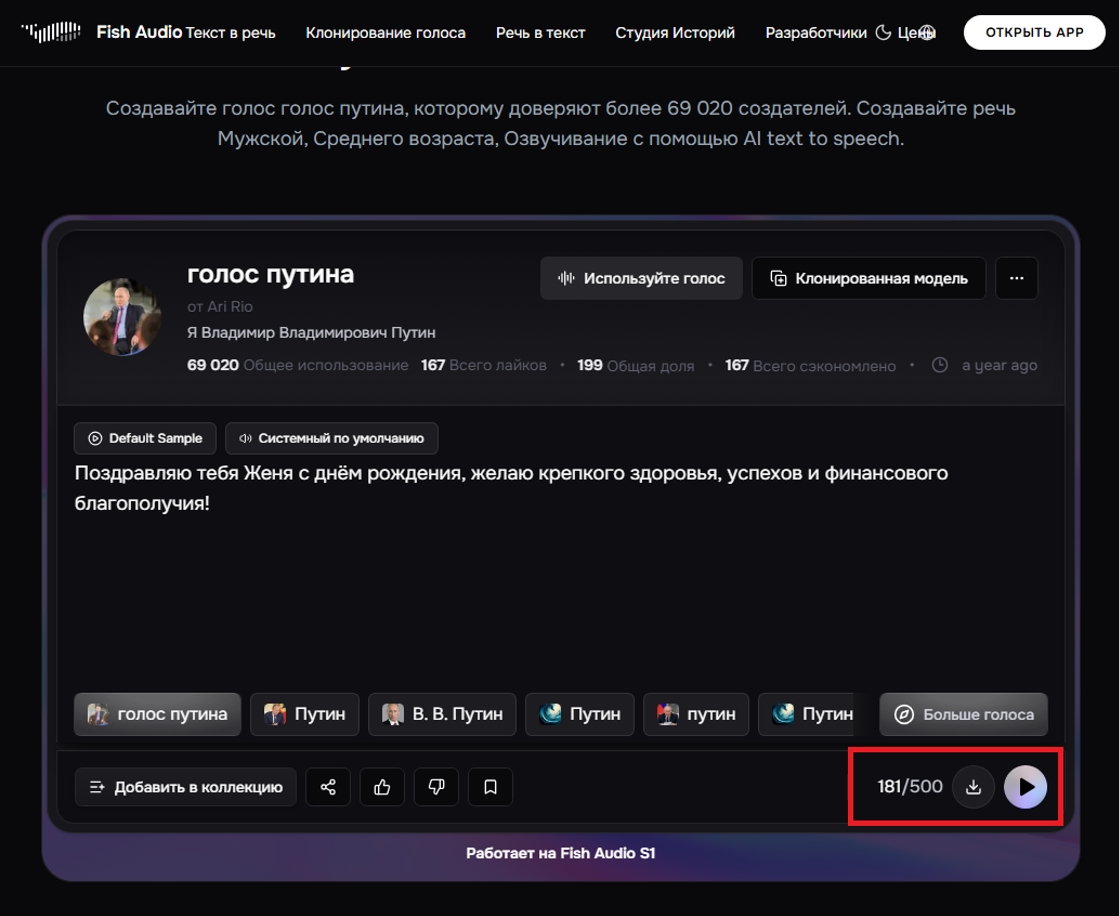Screen dimensions: 1119x916
Task: Open Студия Историй menu item
Action: (675, 33)
